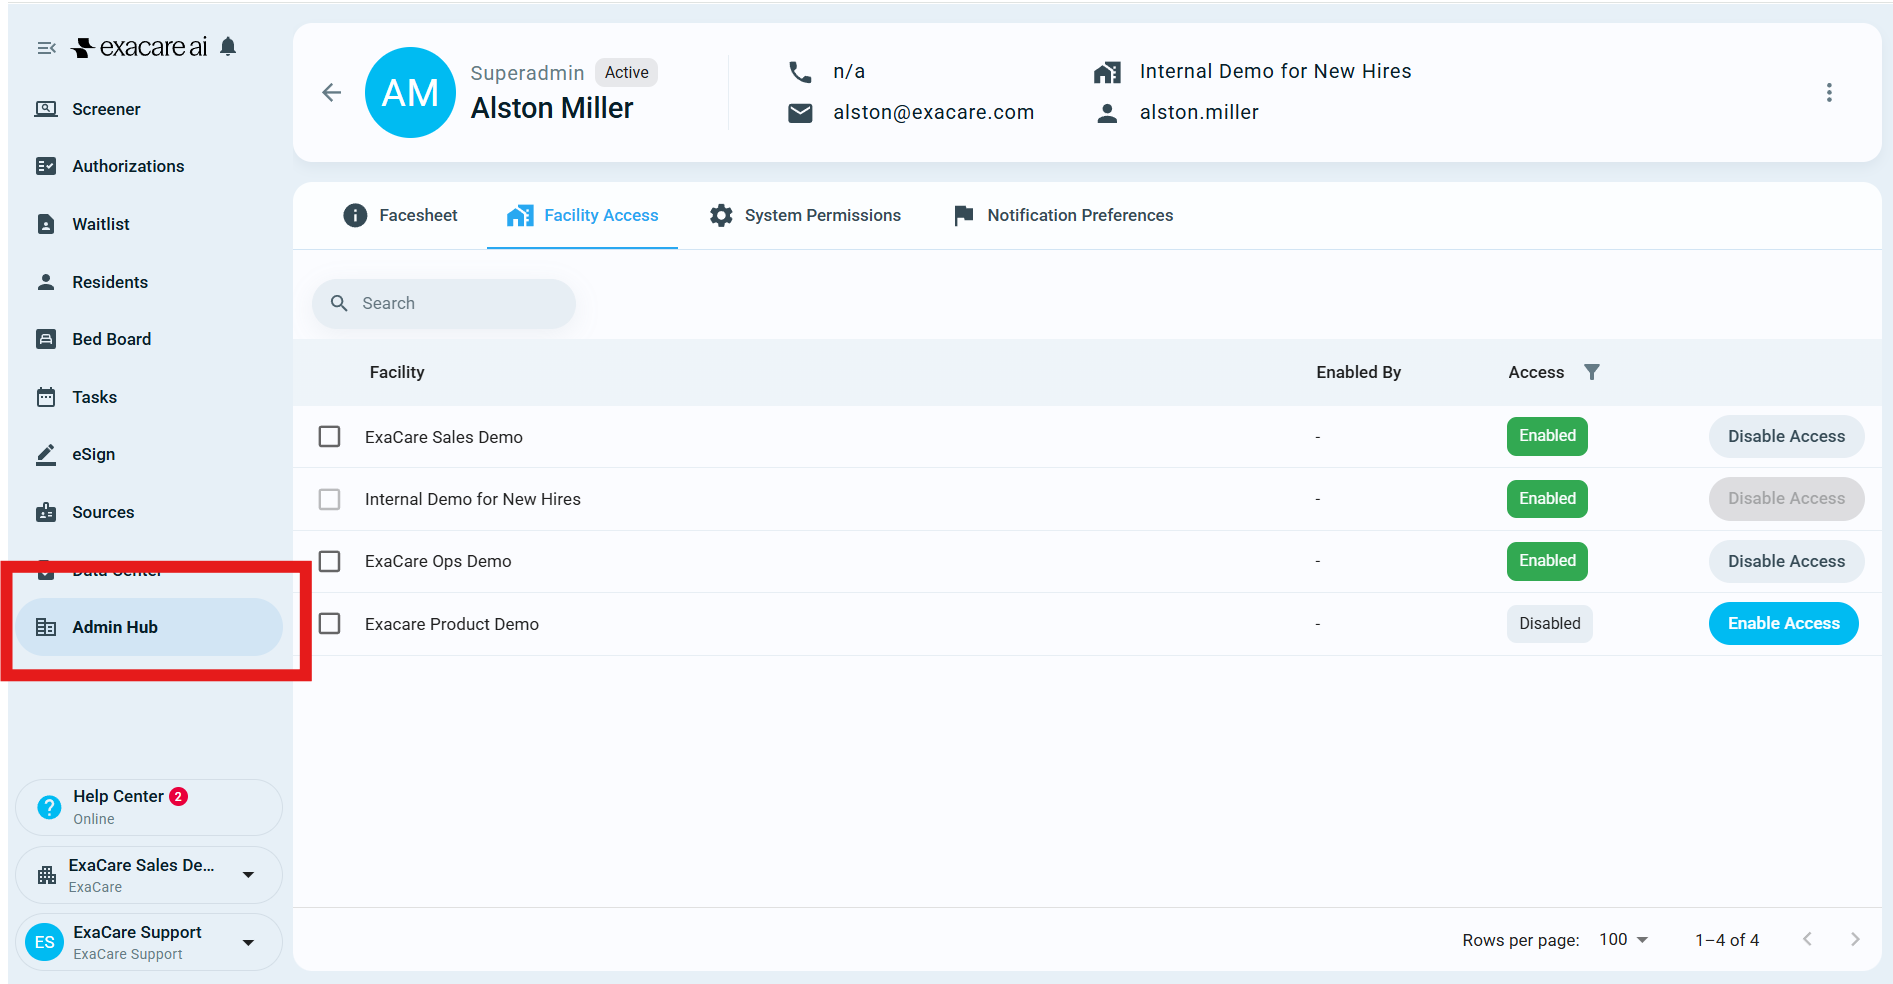Go back with the arrow icon
The height and width of the screenshot is (984, 1893).
click(332, 93)
